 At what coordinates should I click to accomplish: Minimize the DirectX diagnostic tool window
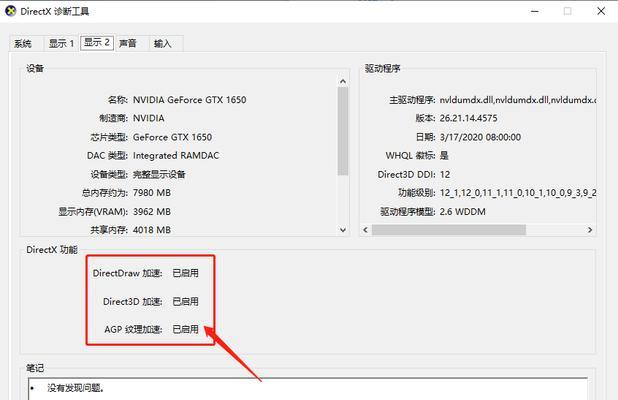click(x=534, y=11)
